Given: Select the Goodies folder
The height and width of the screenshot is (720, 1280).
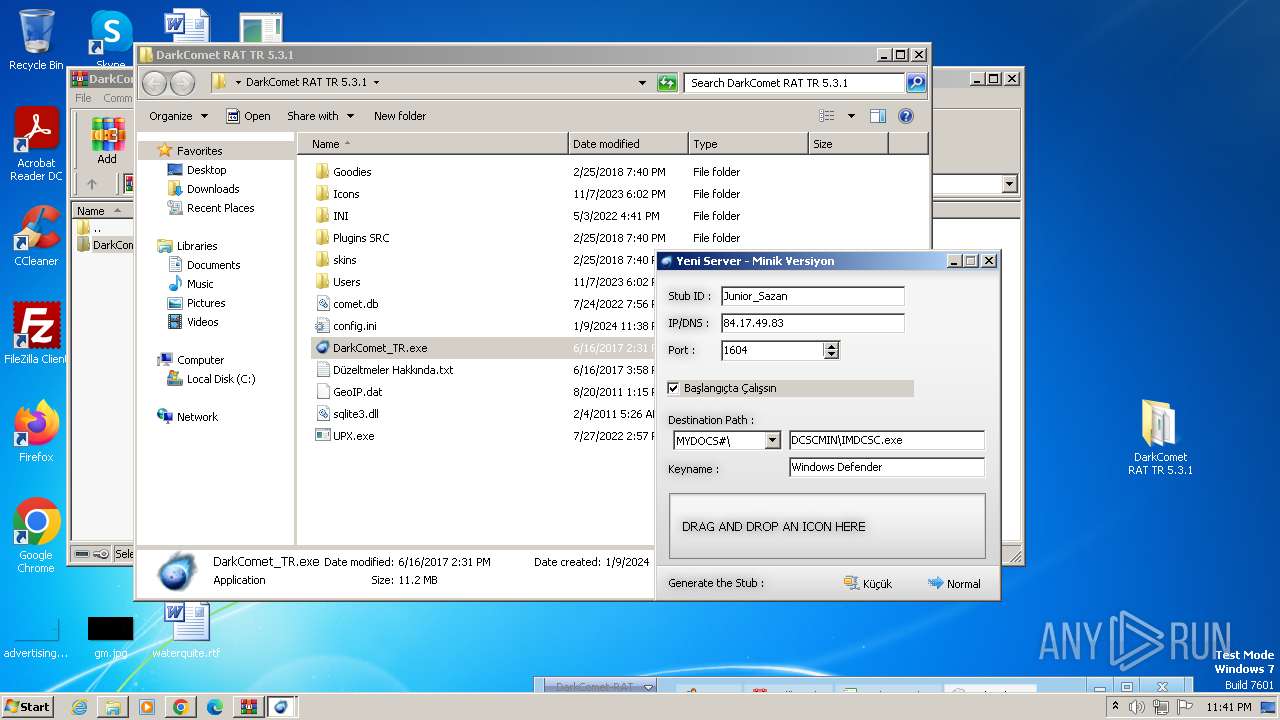Looking at the screenshot, I should pyautogui.click(x=352, y=172).
